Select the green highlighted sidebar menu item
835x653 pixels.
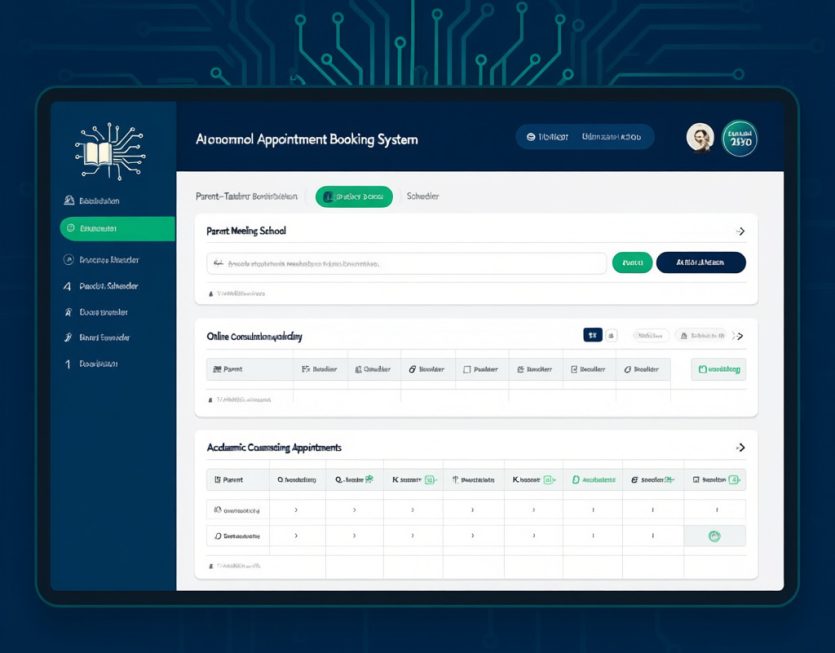tap(116, 229)
